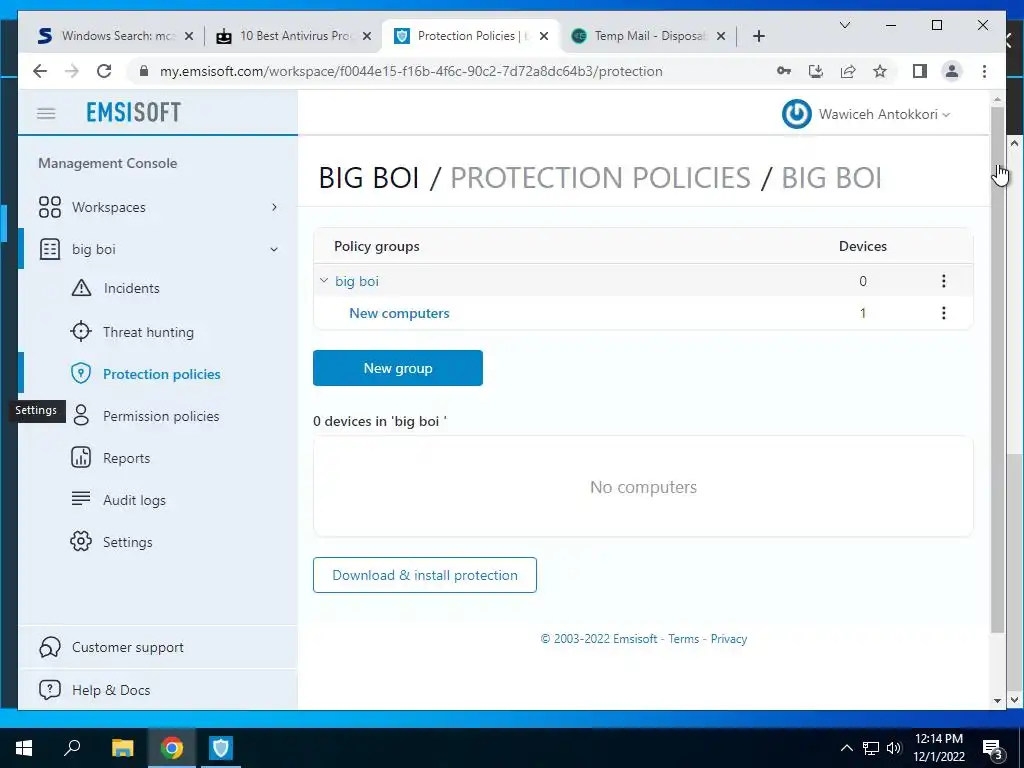
Task: Open the shield app in taskbar
Action: [x=221, y=748]
